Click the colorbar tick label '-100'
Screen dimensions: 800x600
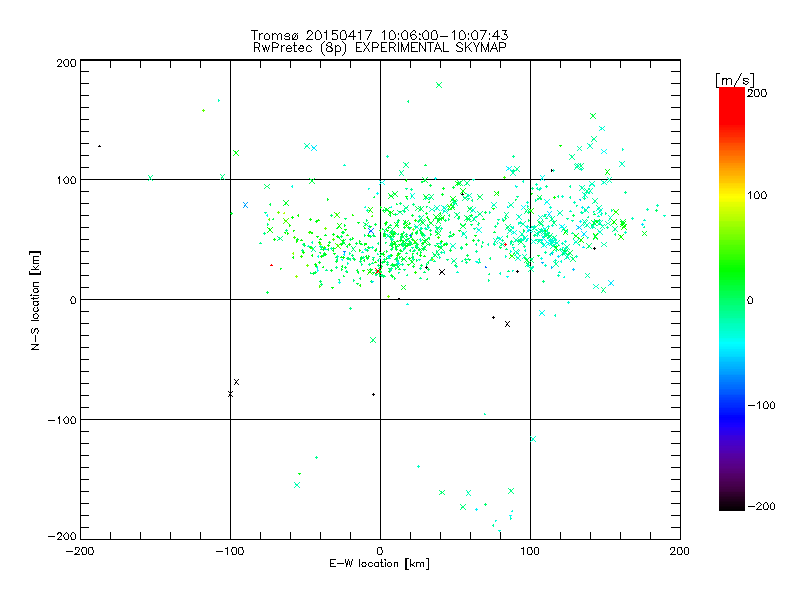[x=761, y=406]
